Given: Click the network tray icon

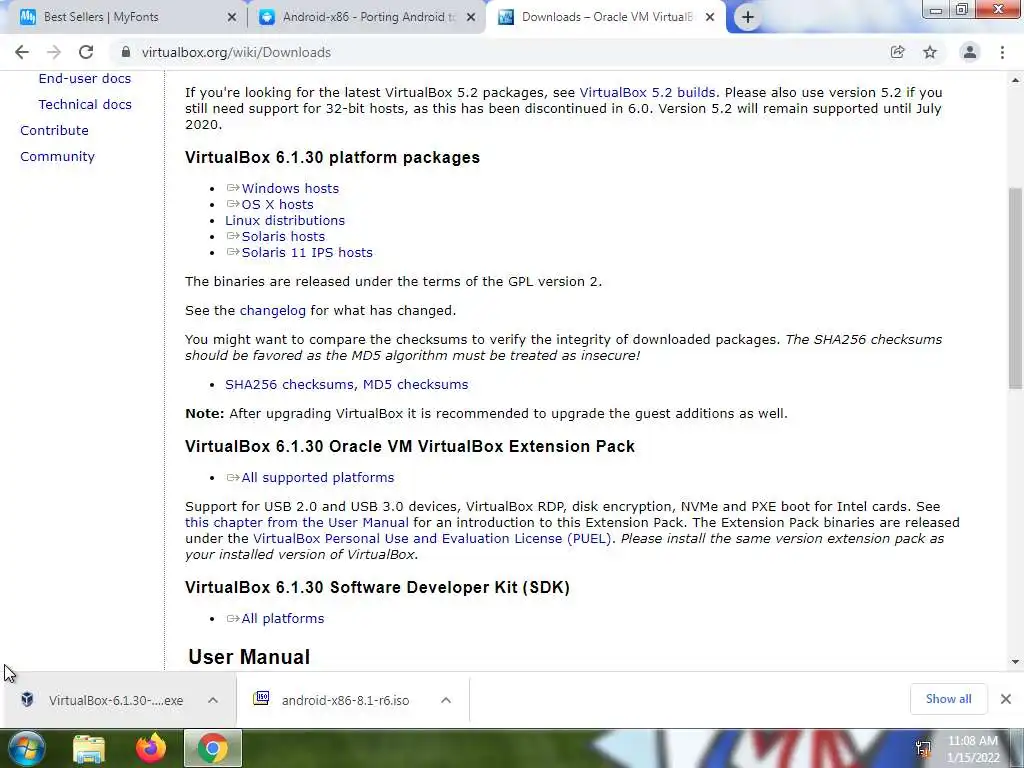Looking at the screenshot, I should 923,748.
